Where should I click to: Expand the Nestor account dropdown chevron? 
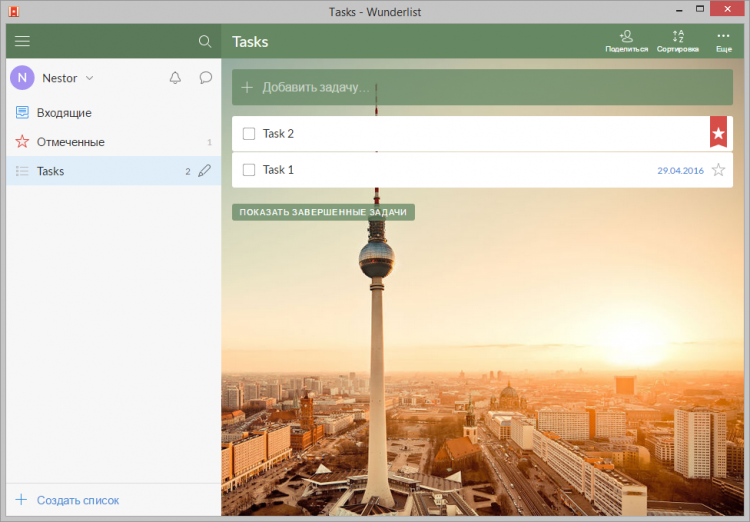(x=89, y=78)
